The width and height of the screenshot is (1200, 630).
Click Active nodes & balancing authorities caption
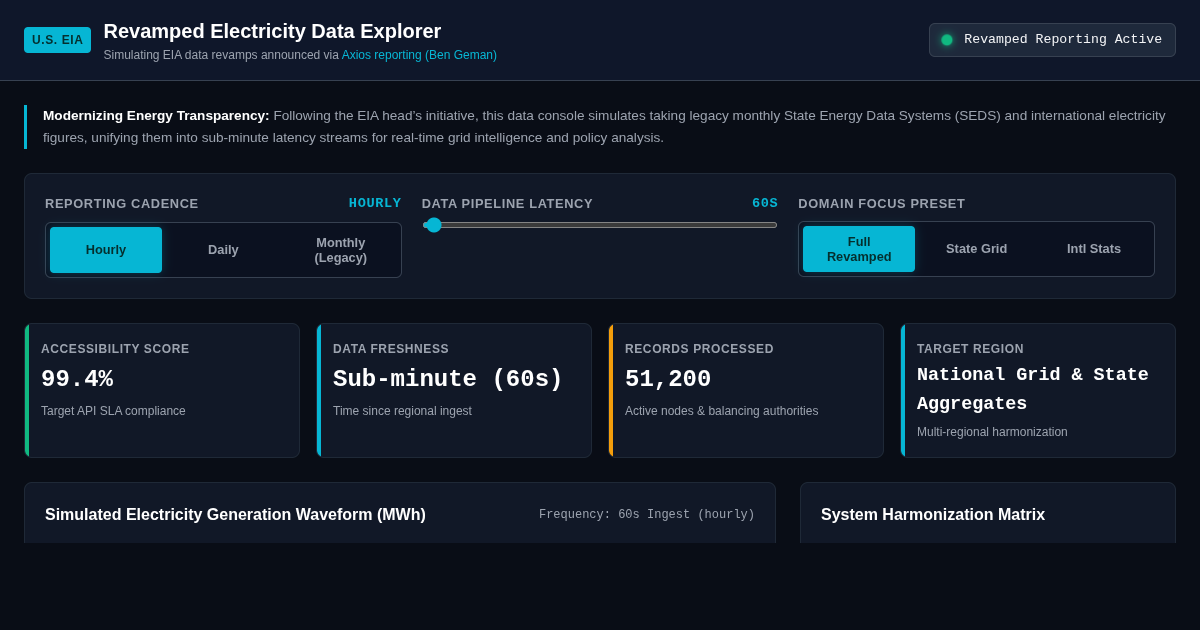coord(721,411)
